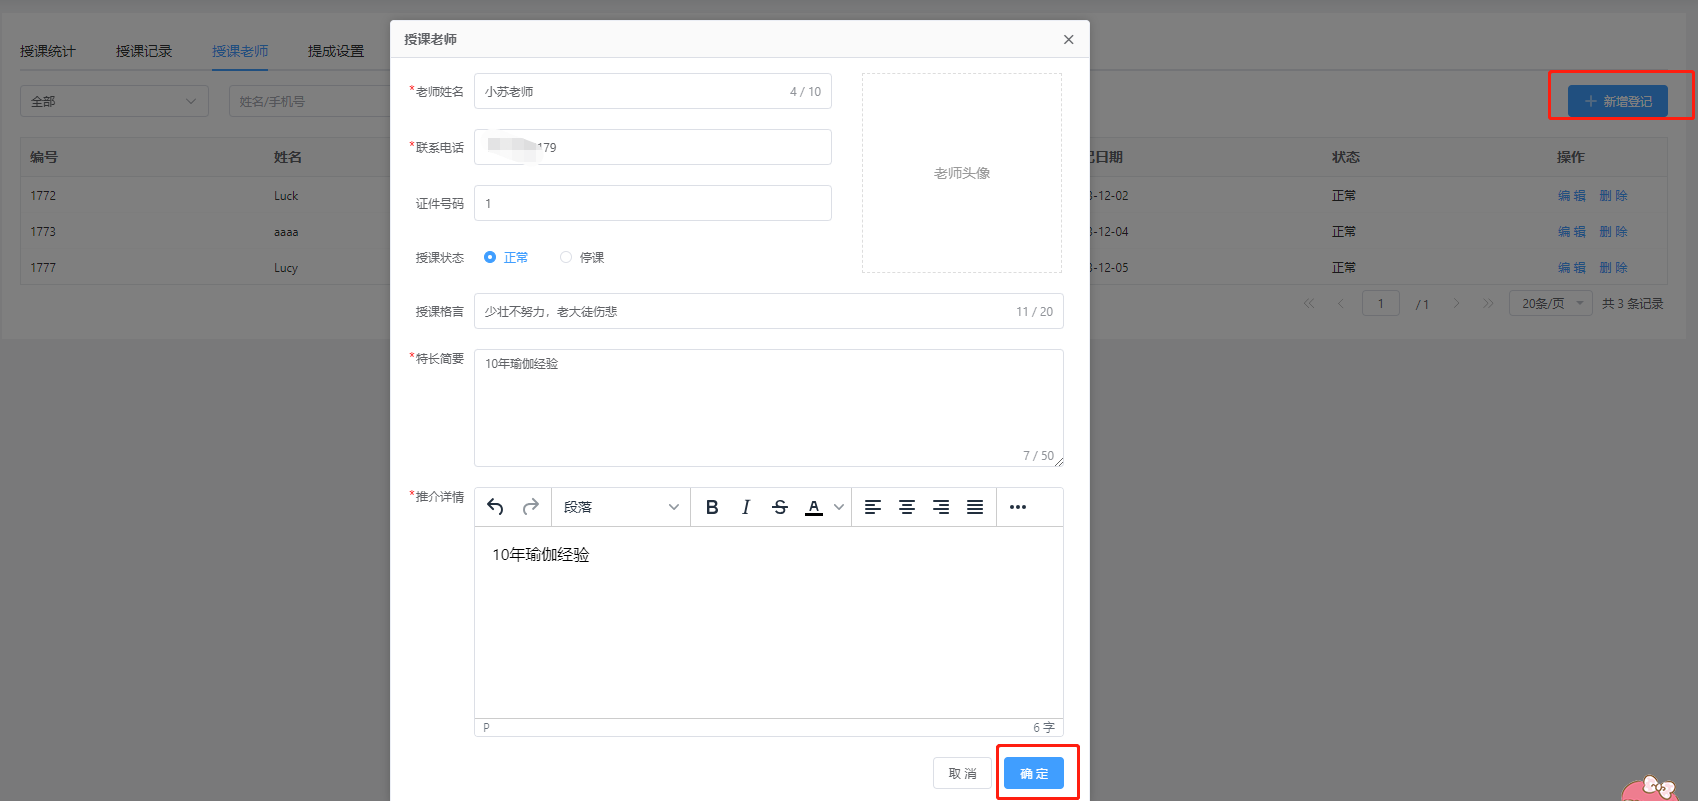Click the text color A button

[x=814, y=507]
